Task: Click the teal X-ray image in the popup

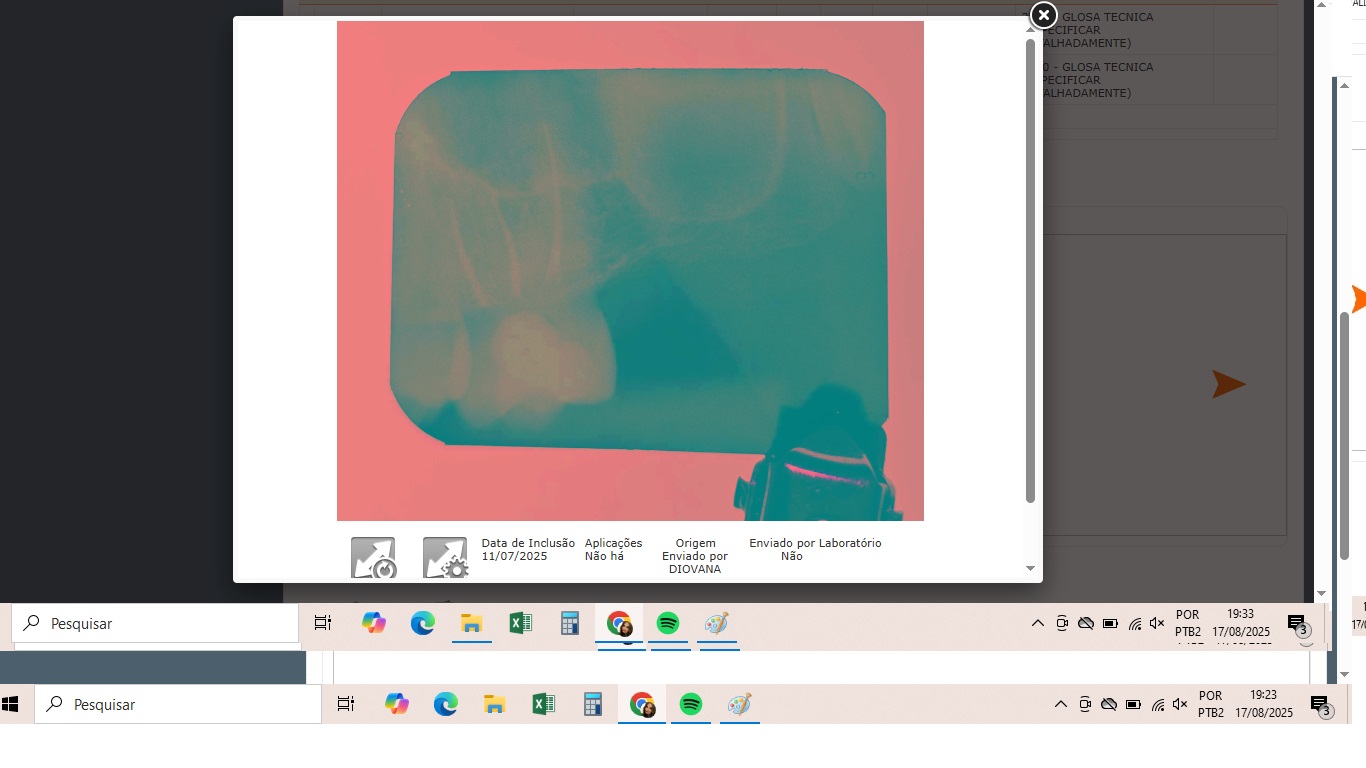Action: tap(630, 270)
